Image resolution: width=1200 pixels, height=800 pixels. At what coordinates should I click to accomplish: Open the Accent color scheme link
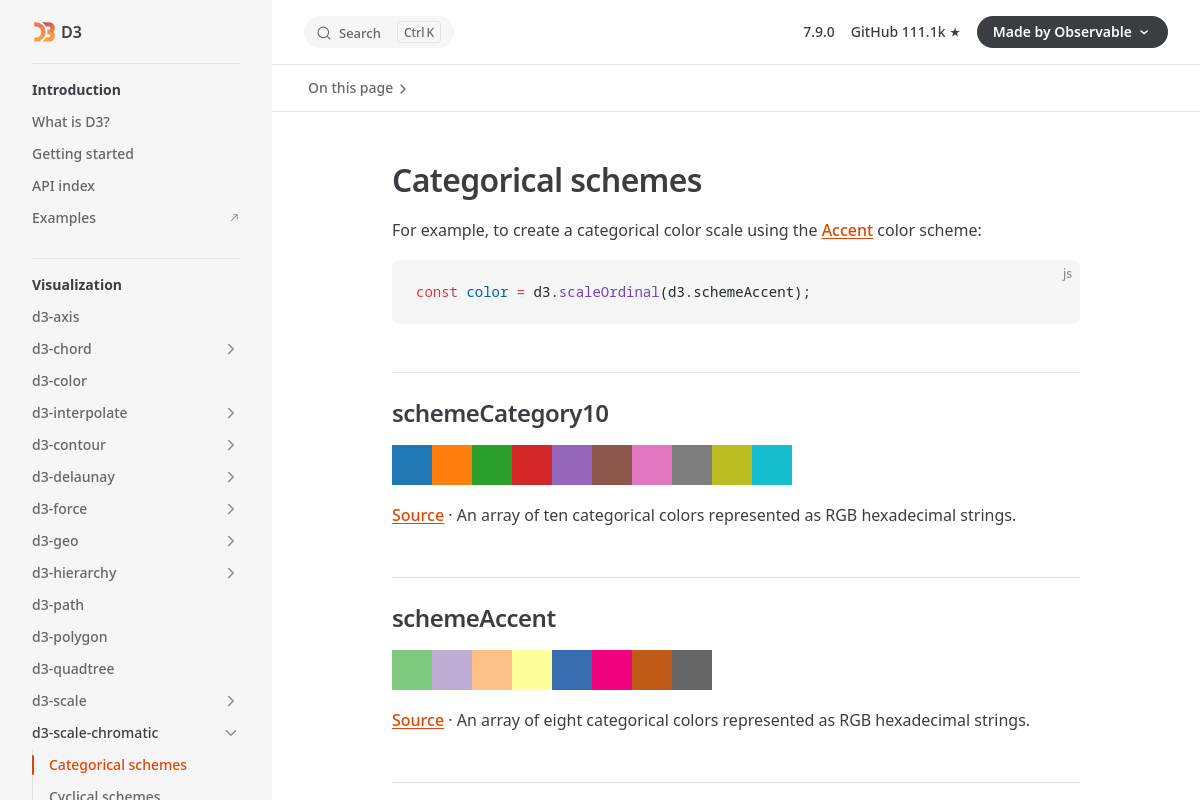point(847,230)
